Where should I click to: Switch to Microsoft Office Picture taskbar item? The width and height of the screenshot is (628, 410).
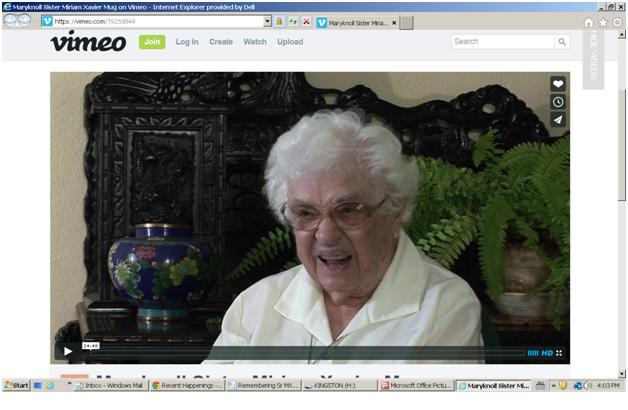(416, 386)
